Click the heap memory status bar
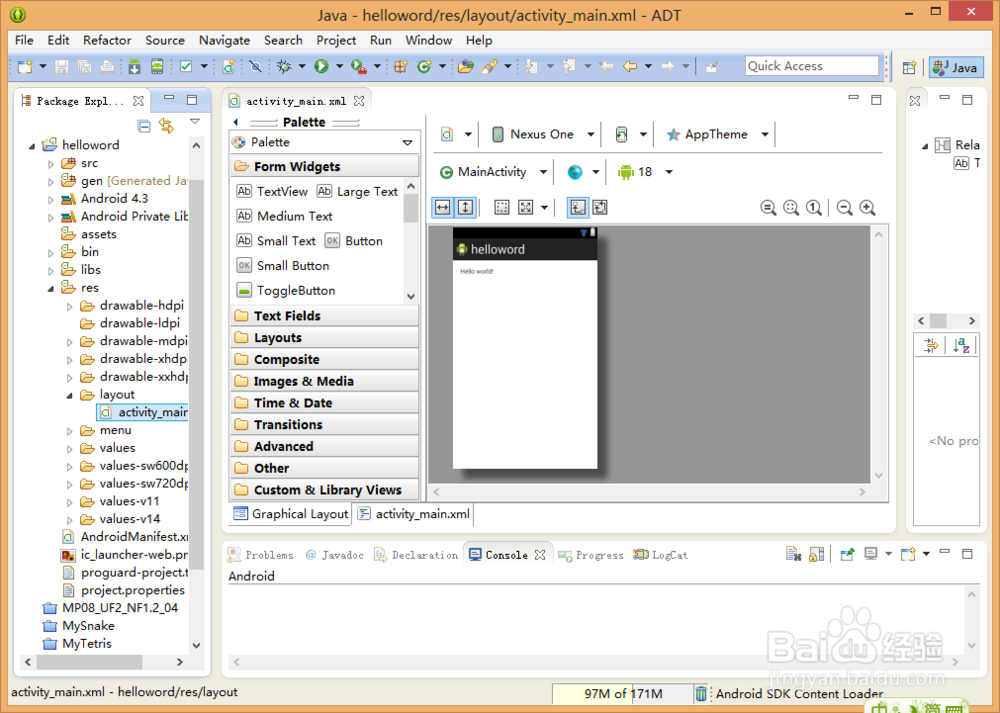The width and height of the screenshot is (1000, 713). click(622, 694)
